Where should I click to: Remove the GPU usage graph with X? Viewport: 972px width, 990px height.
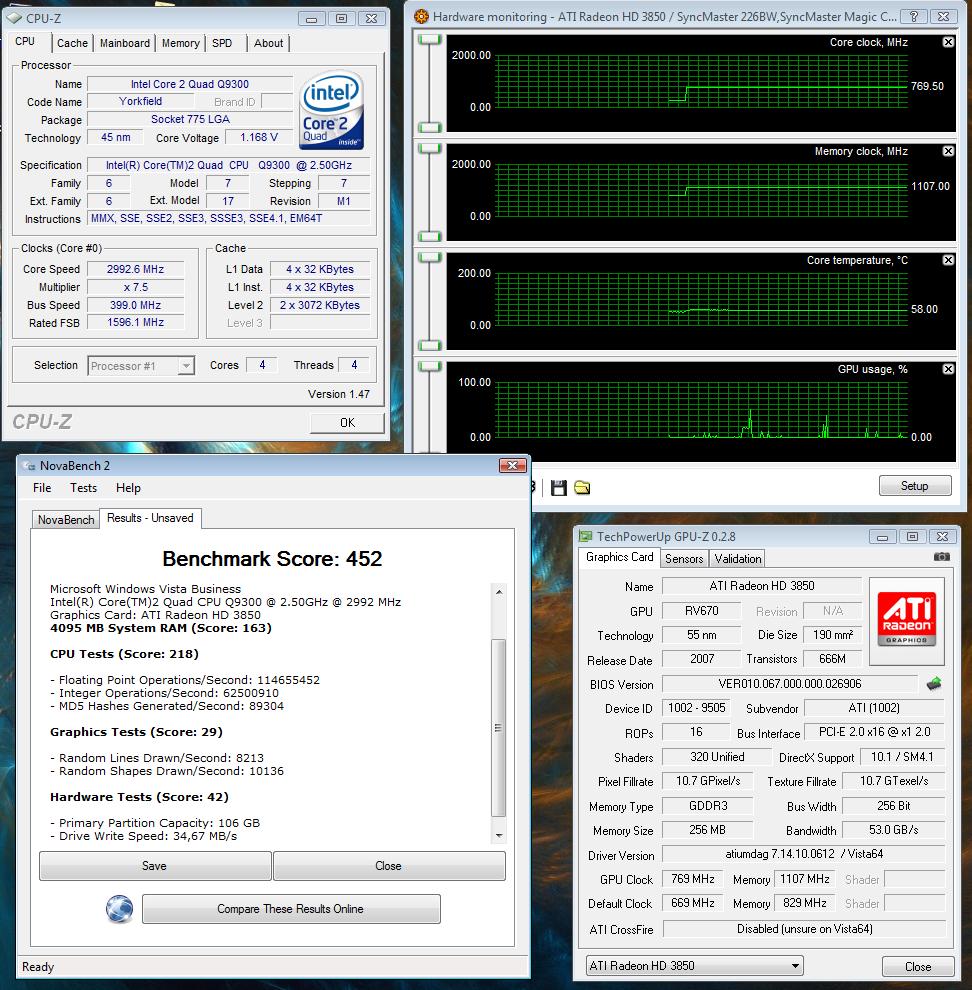click(948, 369)
